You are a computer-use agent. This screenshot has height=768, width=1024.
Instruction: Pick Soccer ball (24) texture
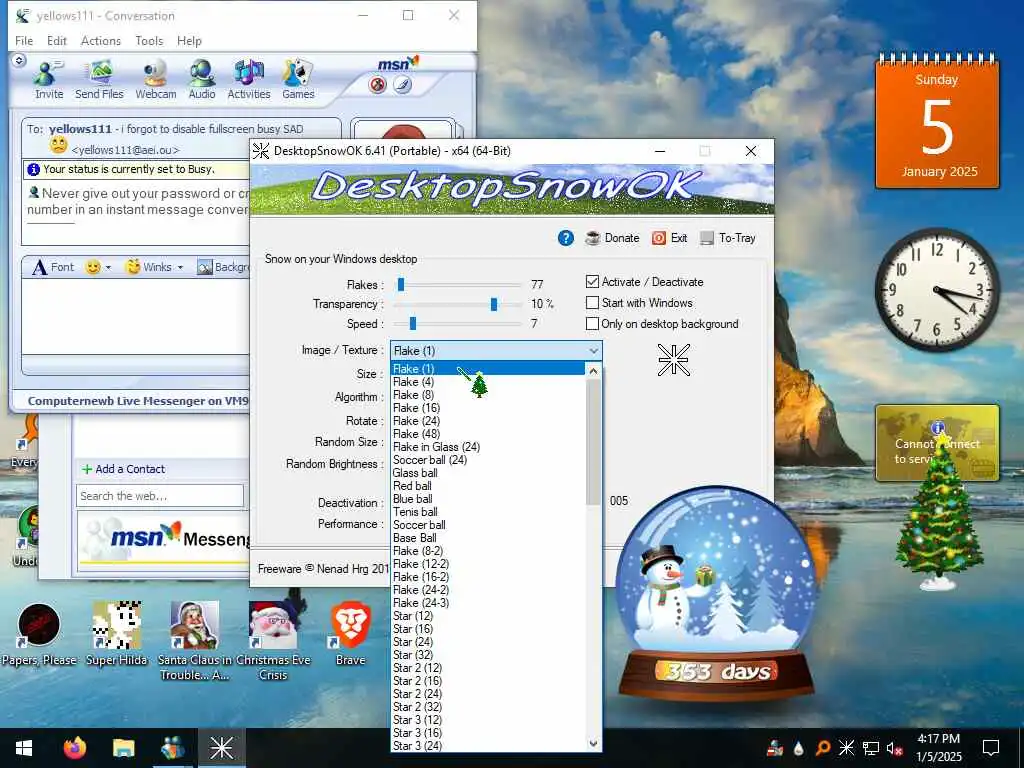point(488,460)
